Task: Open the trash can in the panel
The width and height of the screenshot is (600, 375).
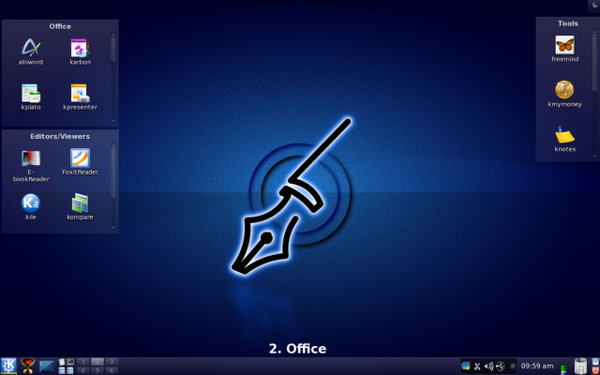Action: (x=580, y=366)
